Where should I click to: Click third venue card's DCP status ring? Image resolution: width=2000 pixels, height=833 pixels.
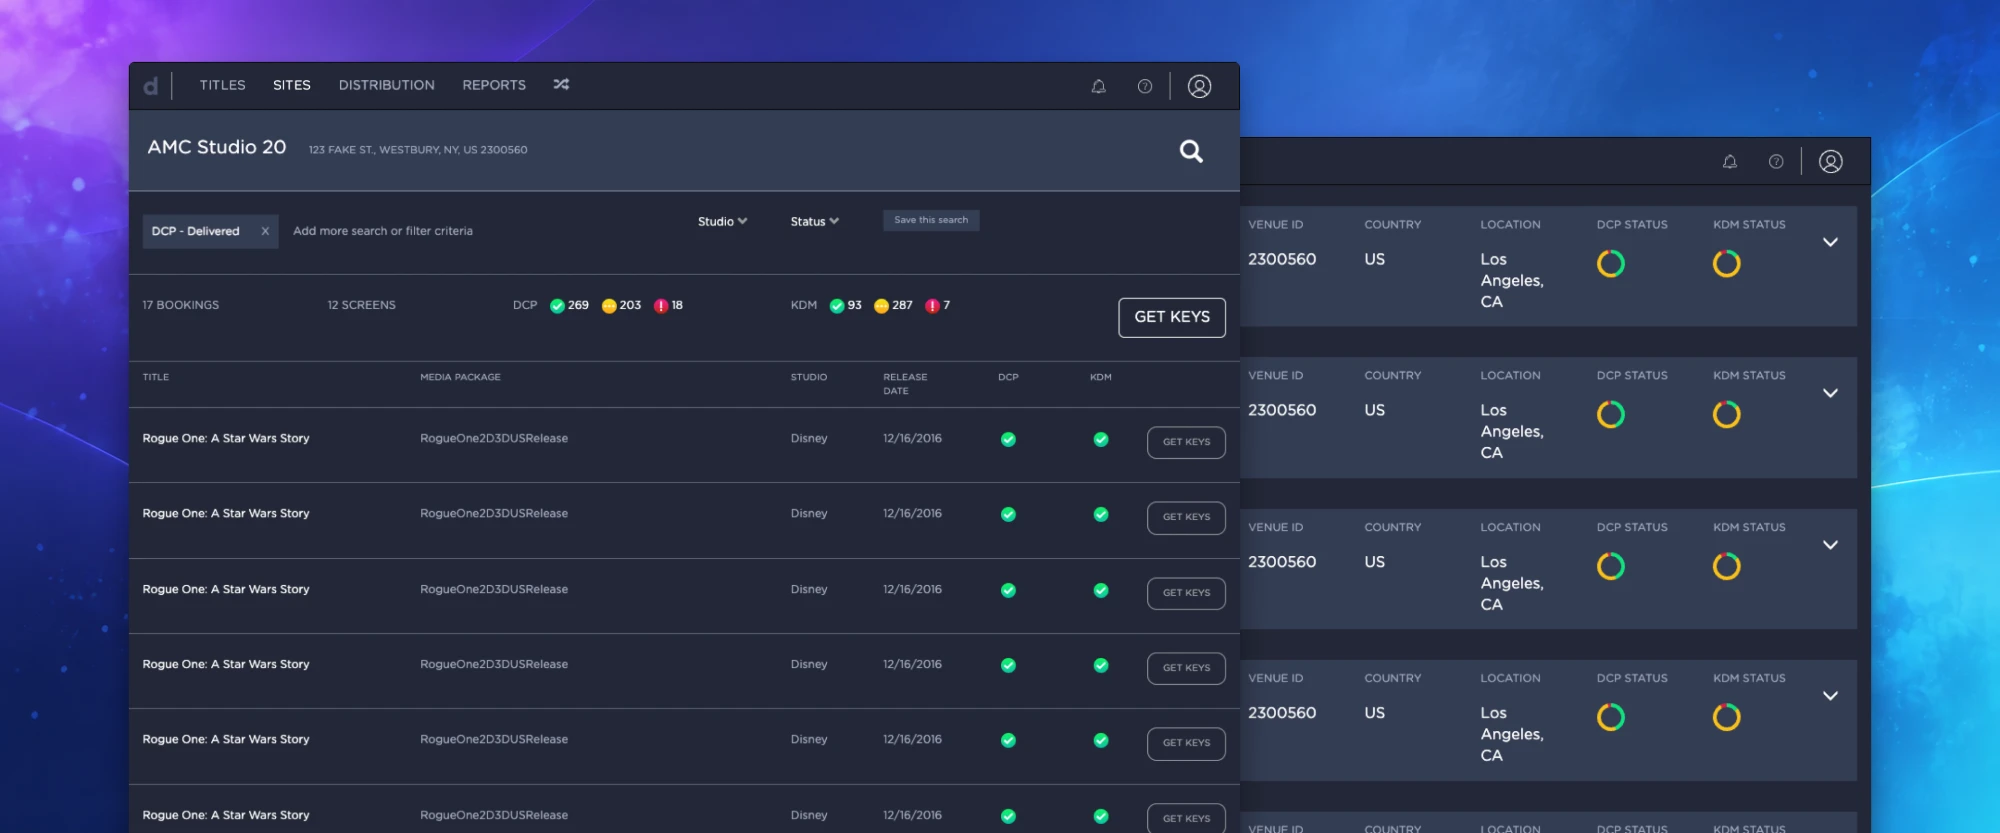(x=1610, y=567)
